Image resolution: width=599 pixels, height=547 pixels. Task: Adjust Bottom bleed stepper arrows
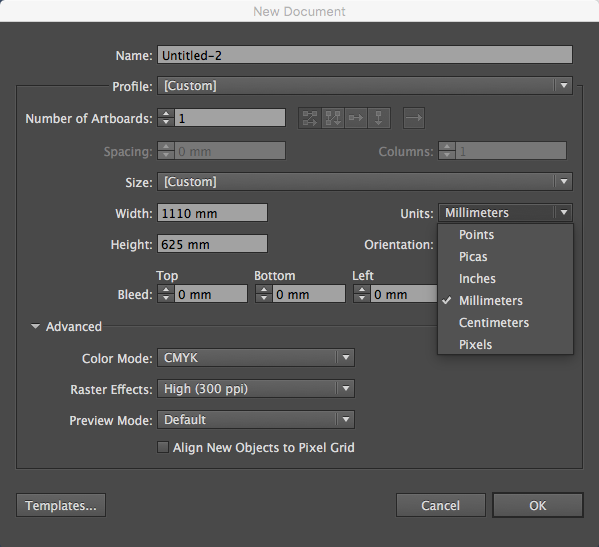point(264,294)
